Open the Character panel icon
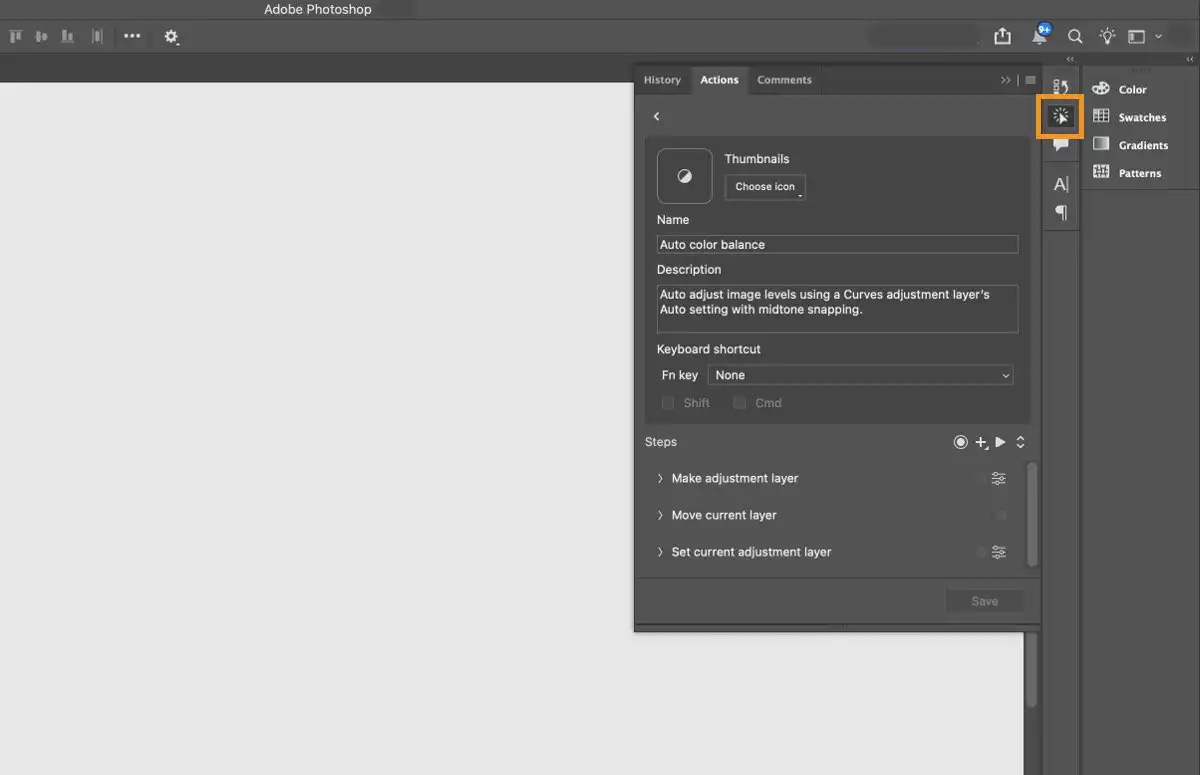This screenshot has width=1200, height=775. 1061,184
